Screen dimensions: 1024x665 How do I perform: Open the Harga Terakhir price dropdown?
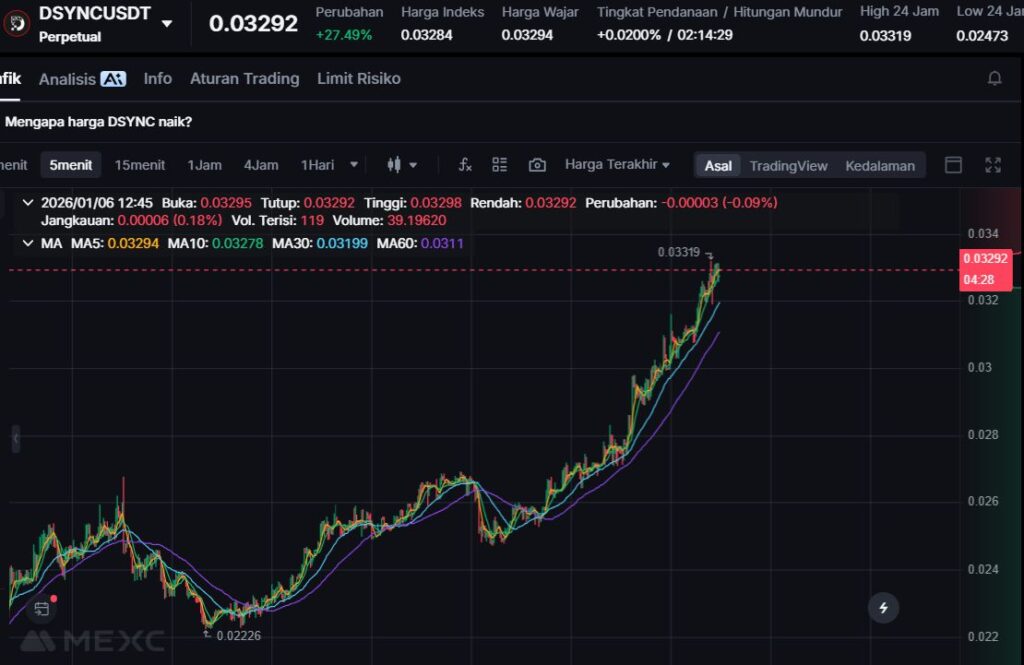click(617, 165)
